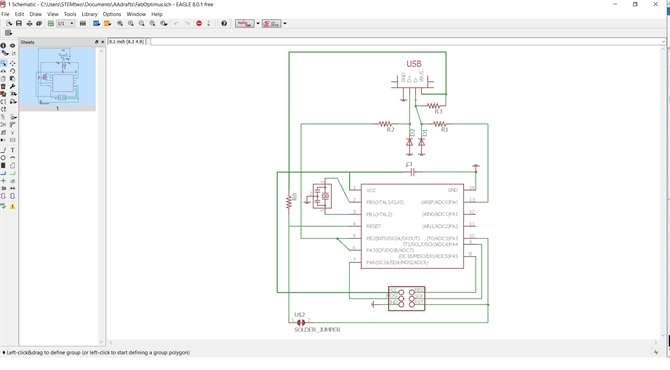
Task: Select the Move tool in the palette
Action: point(12,63)
